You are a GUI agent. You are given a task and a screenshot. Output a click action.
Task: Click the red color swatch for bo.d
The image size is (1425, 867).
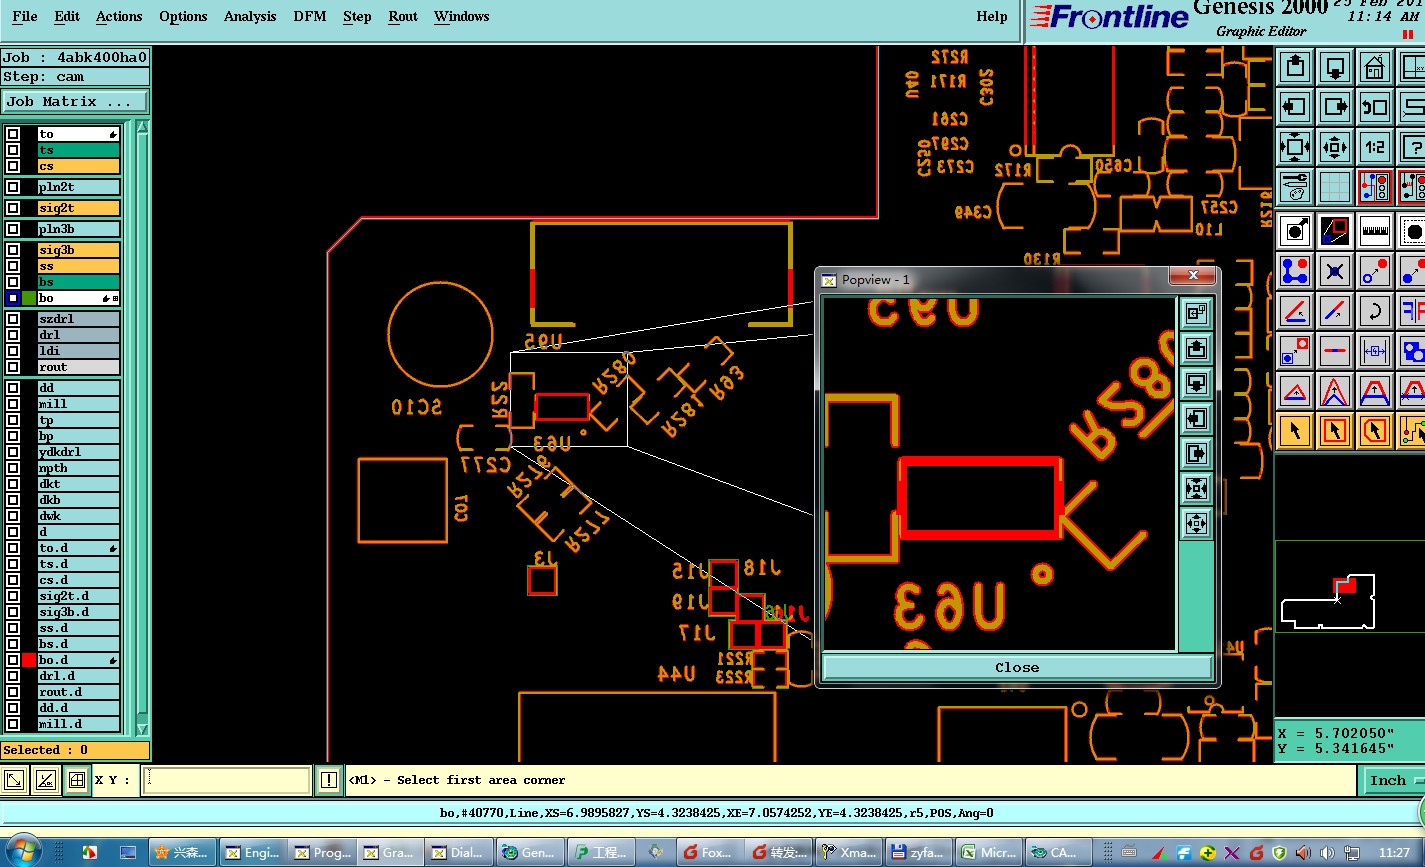pyautogui.click(x=29, y=660)
